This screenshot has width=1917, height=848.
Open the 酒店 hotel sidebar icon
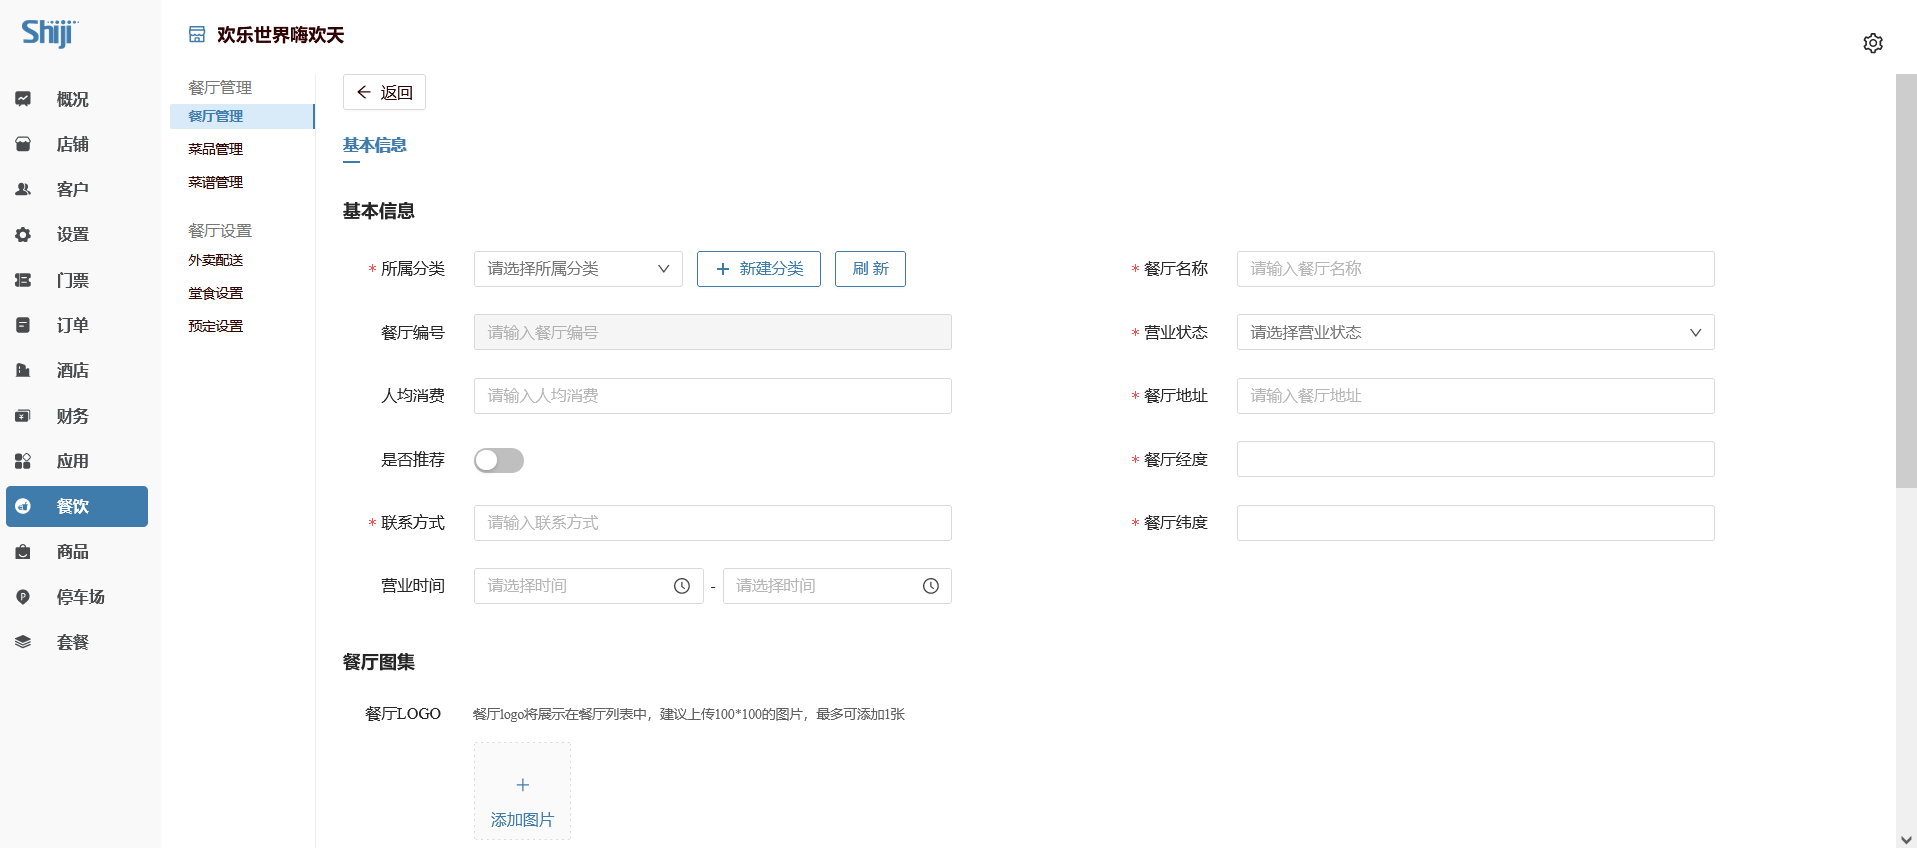(23, 370)
